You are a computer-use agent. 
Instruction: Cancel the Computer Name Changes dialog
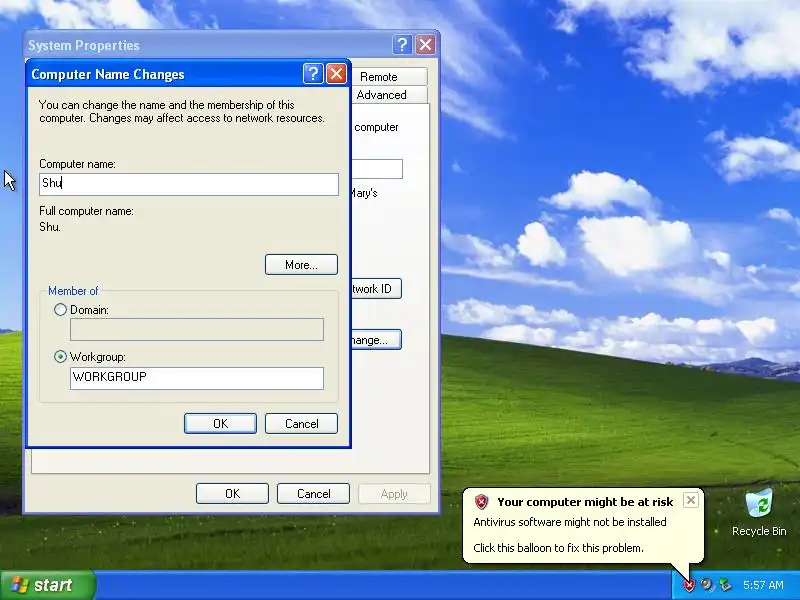coord(302,423)
